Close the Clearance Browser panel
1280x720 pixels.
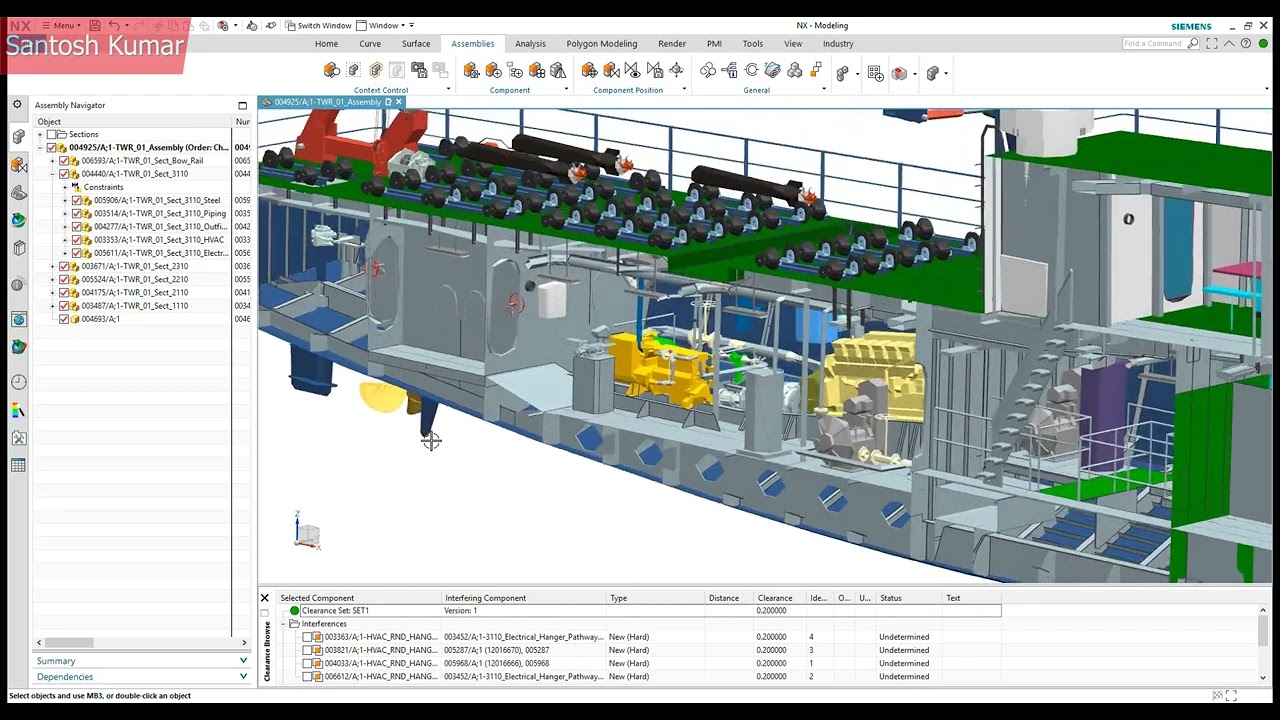pyautogui.click(x=265, y=598)
